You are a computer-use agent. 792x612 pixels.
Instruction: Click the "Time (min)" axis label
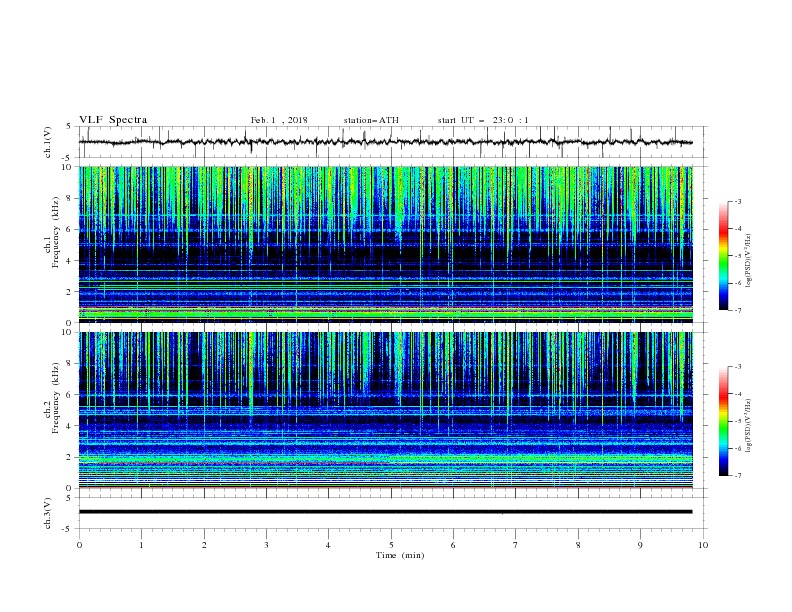pos(400,555)
